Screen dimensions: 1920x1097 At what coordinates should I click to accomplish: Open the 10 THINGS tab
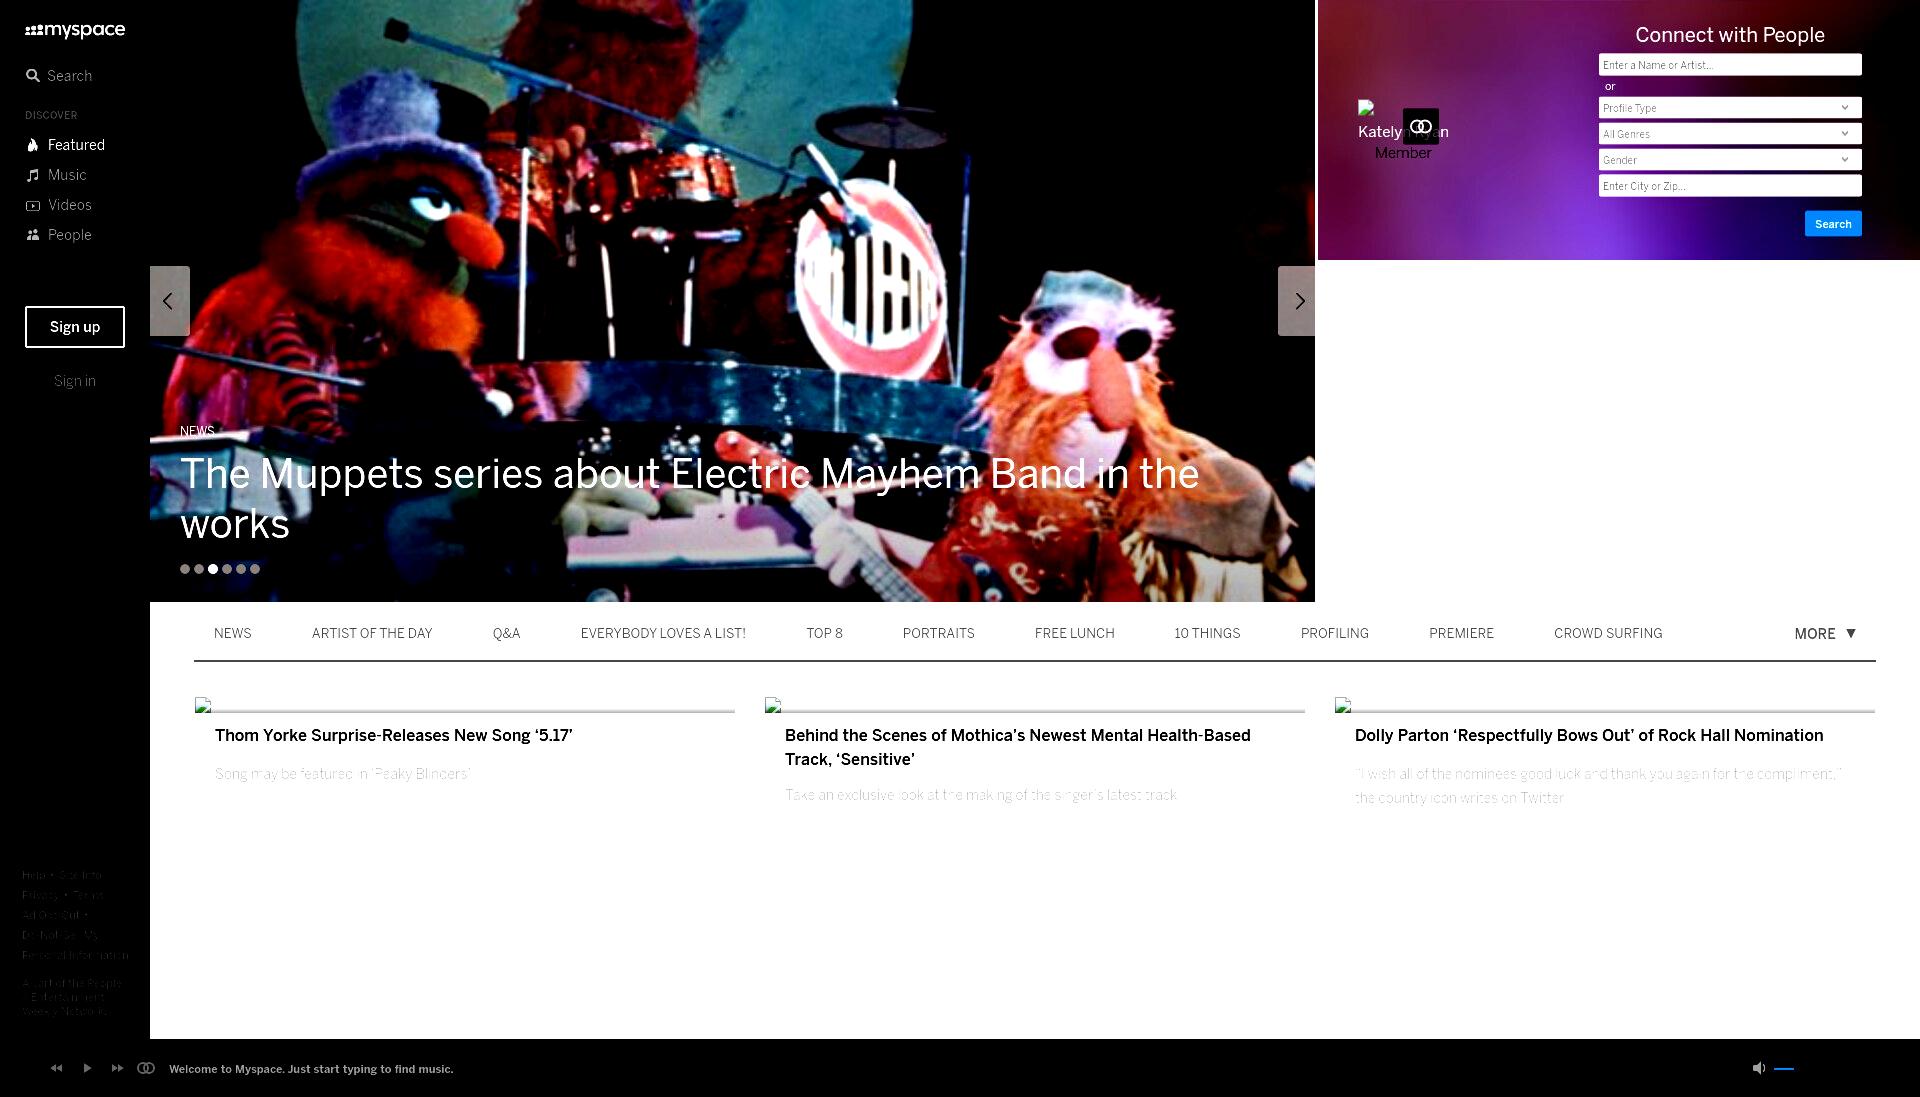[1207, 633]
